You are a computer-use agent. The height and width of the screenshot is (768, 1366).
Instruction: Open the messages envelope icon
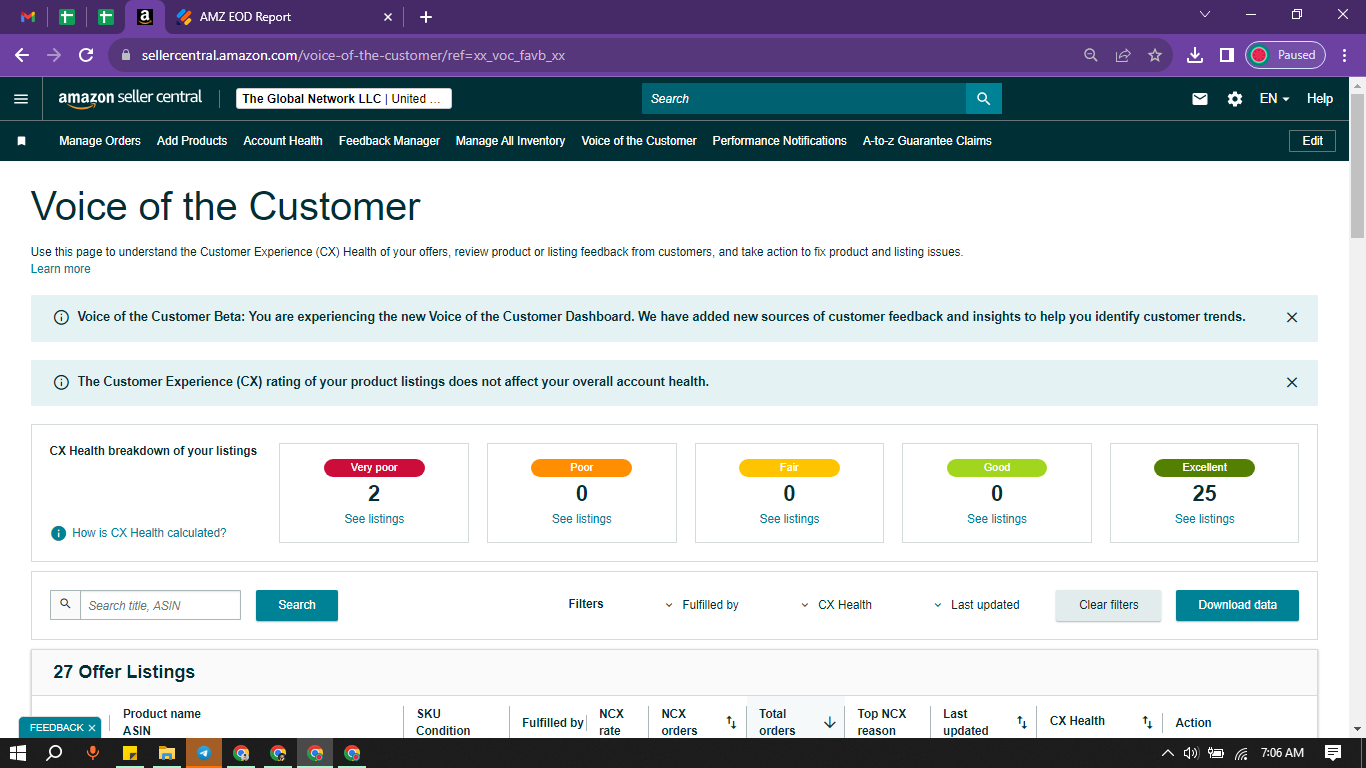tap(1200, 98)
